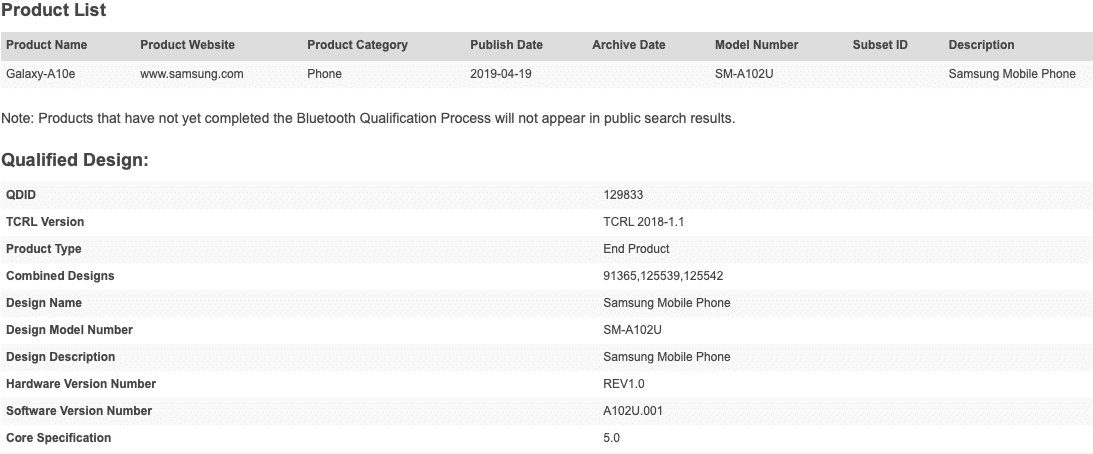Image resolution: width=1093 pixels, height=454 pixels.
Task: Click the Subset ID column header
Action: [880, 45]
